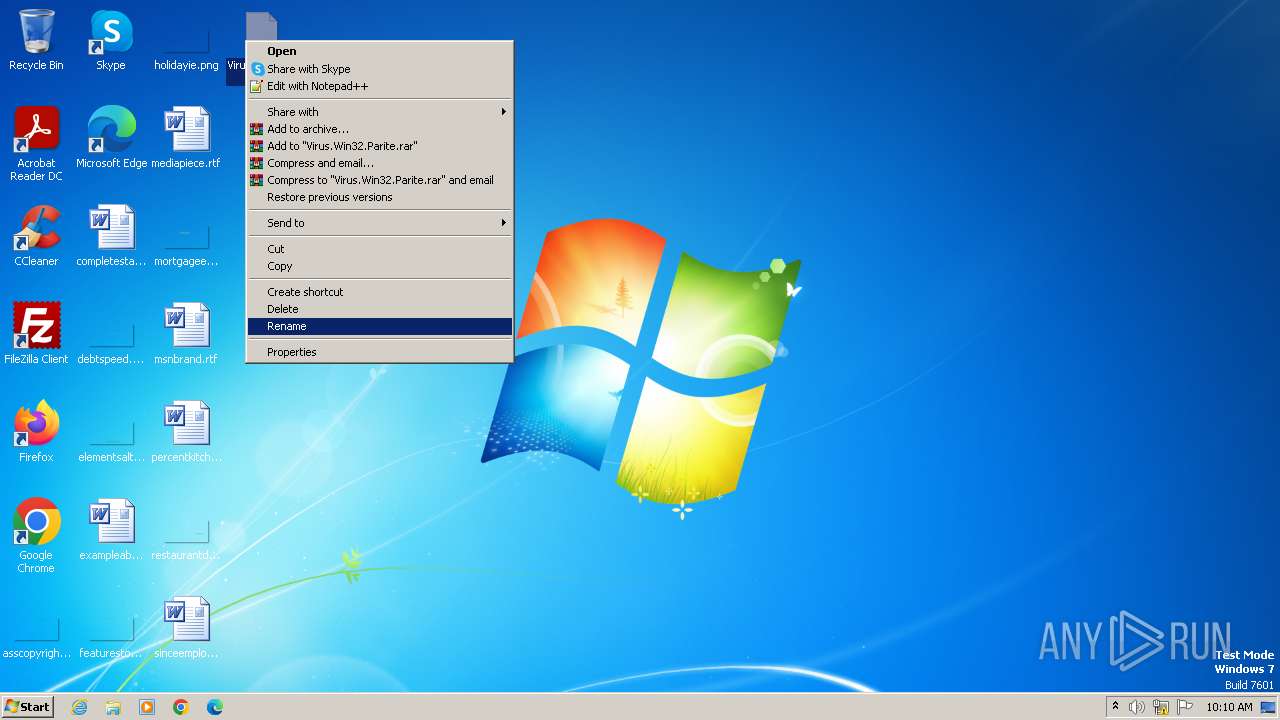Choose Delete from the context menu
Image resolution: width=1280 pixels, height=720 pixels.
click(x=380, y=309)
